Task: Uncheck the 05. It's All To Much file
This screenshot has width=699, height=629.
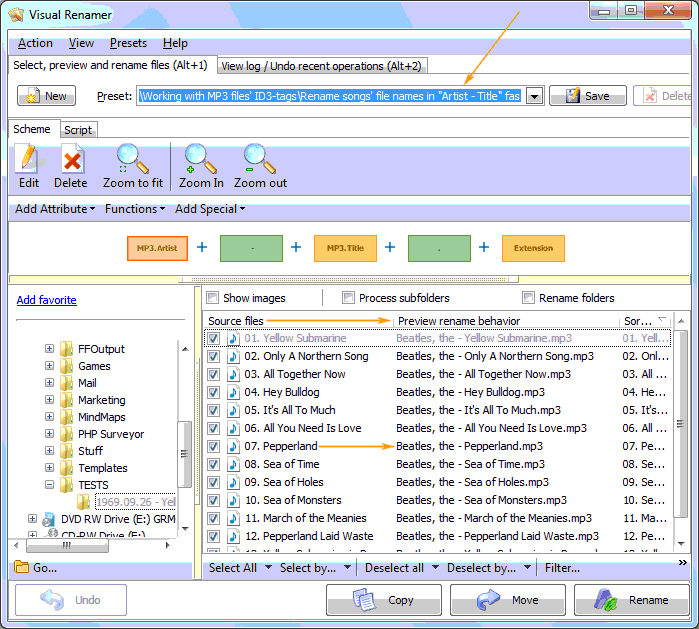Action: (214, 410)
